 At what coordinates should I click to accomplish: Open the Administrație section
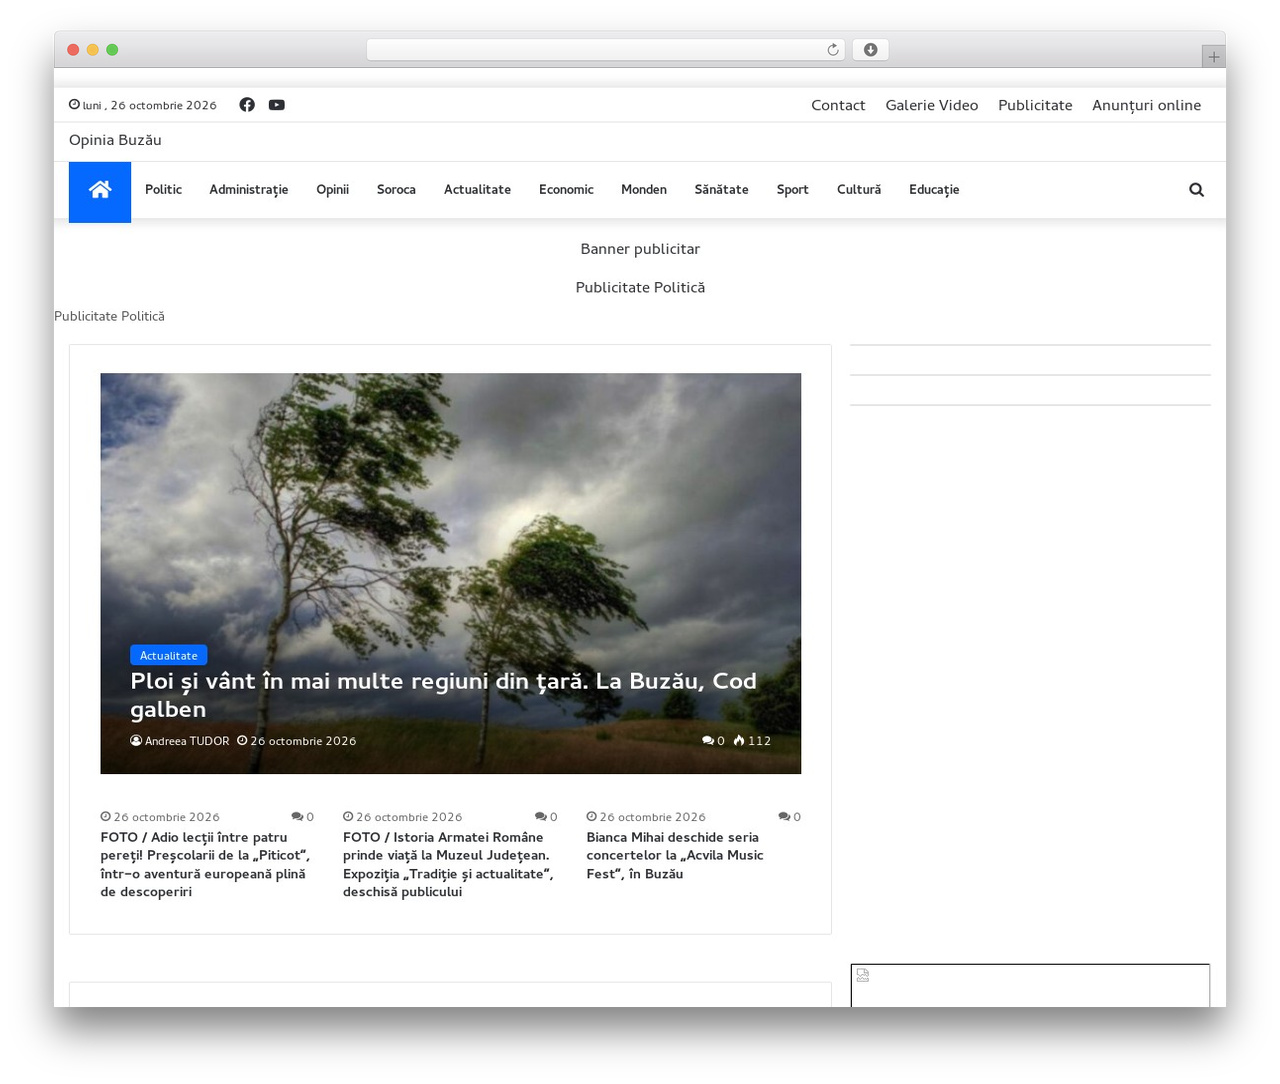coord(249,190)
